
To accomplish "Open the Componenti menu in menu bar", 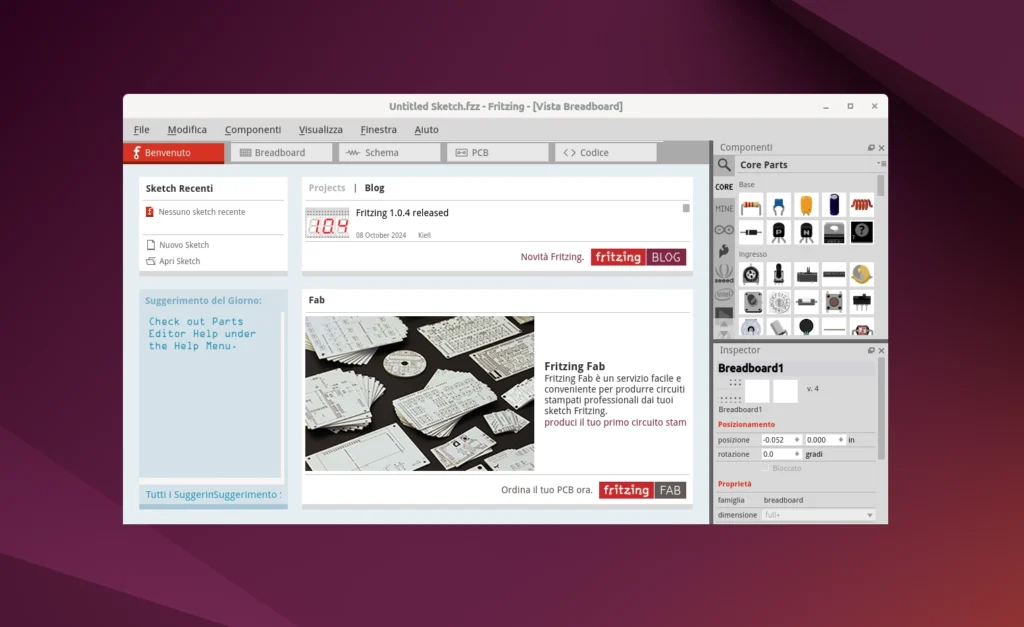I will (253, 130).
